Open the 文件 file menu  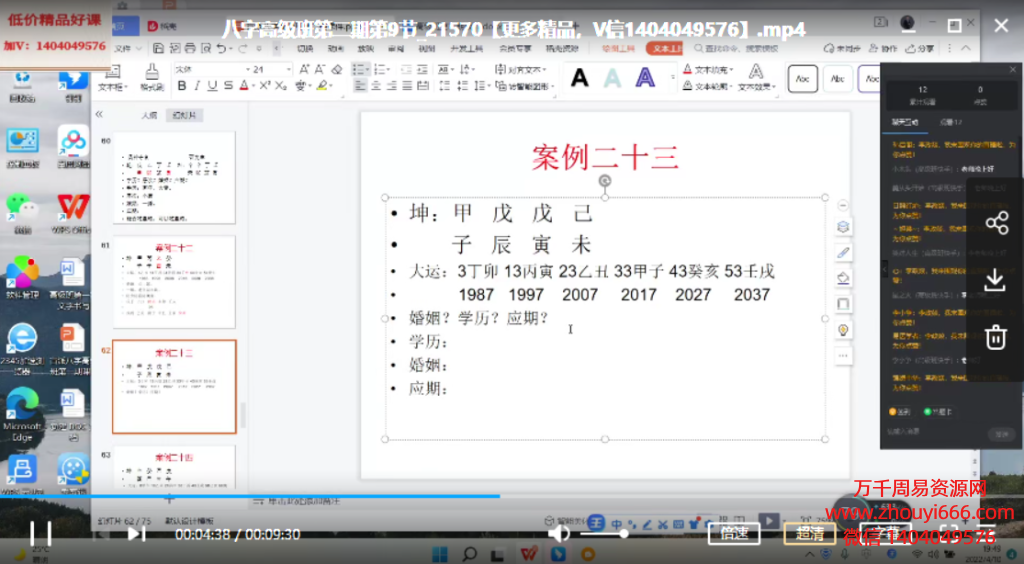pyautogui.click(x=127, y=48)
